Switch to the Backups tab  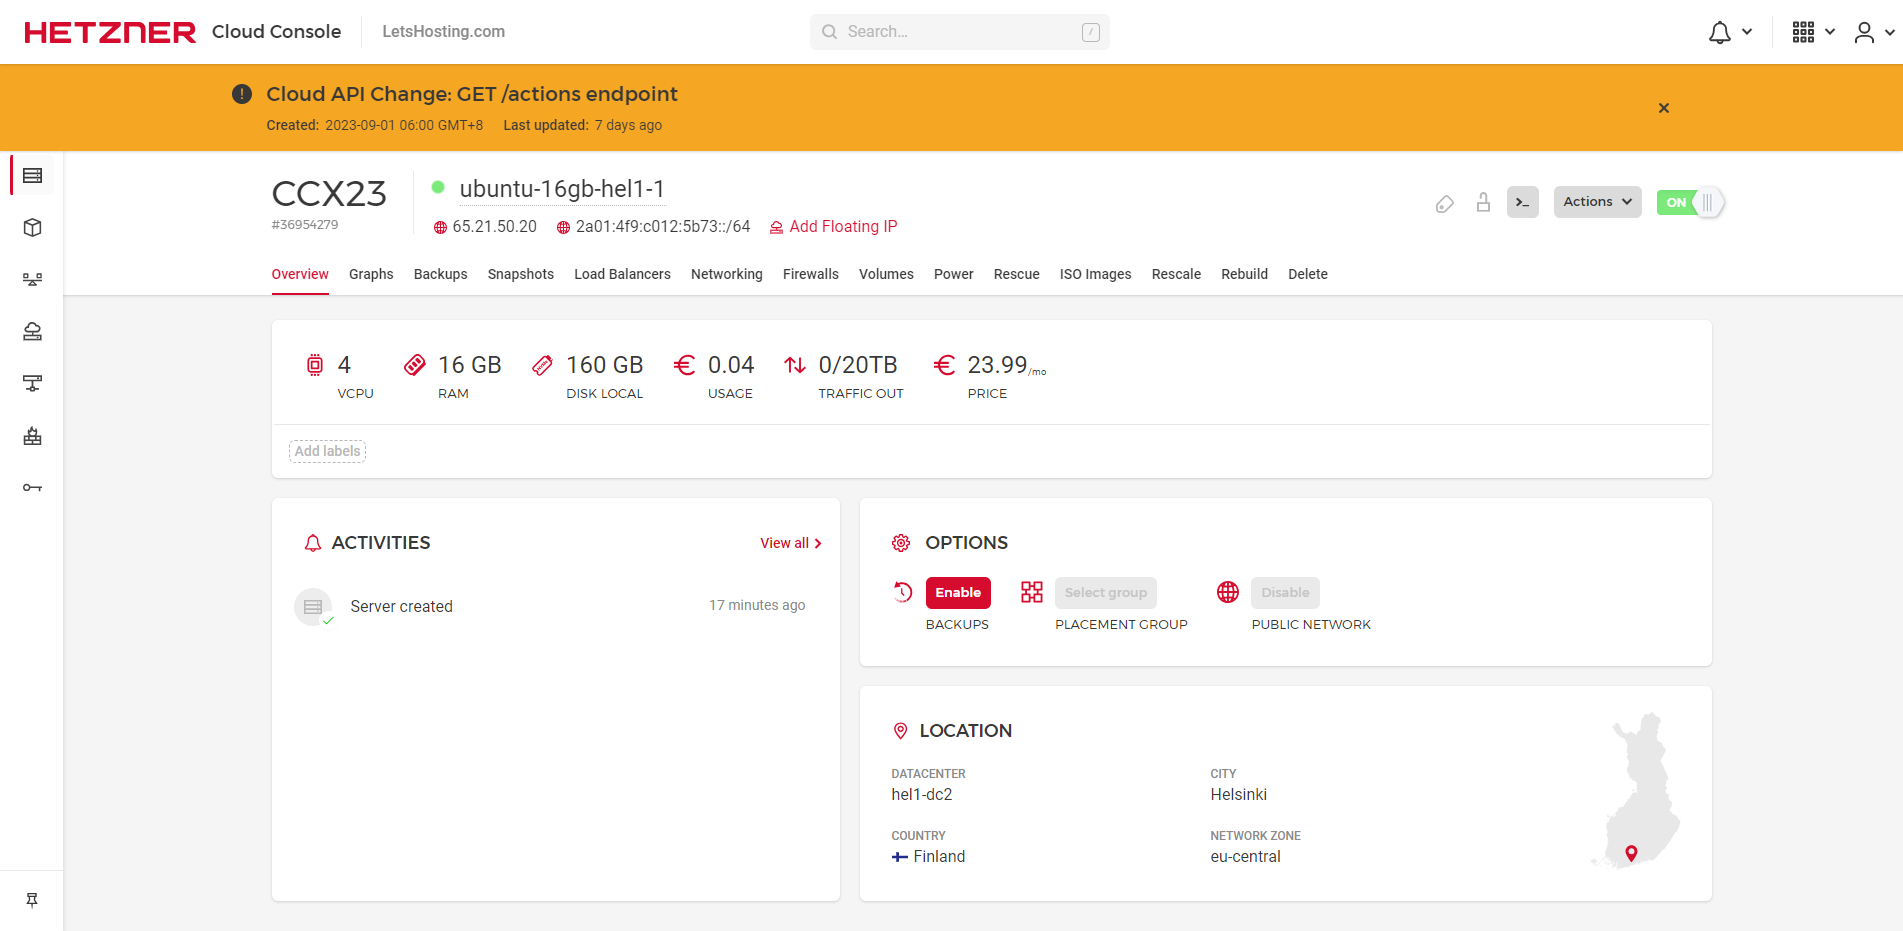(x=441, y=274)
